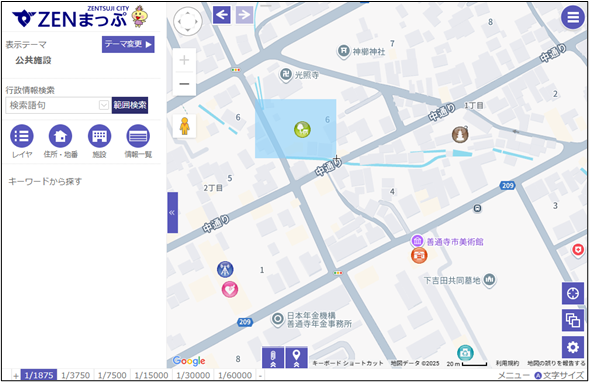Click the 下吉田共同墓地 cemetery marker
This screenshot has height=382, width=589.
coord(489,280)
